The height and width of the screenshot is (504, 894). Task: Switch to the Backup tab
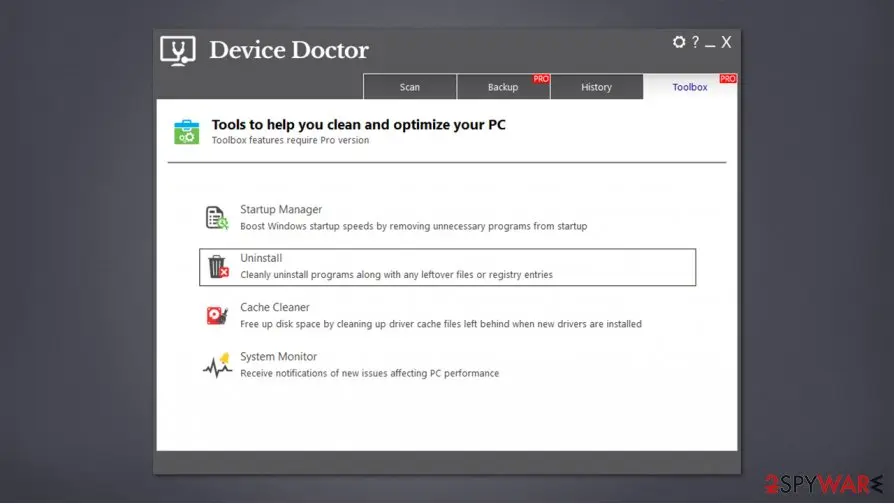(503, 87)
